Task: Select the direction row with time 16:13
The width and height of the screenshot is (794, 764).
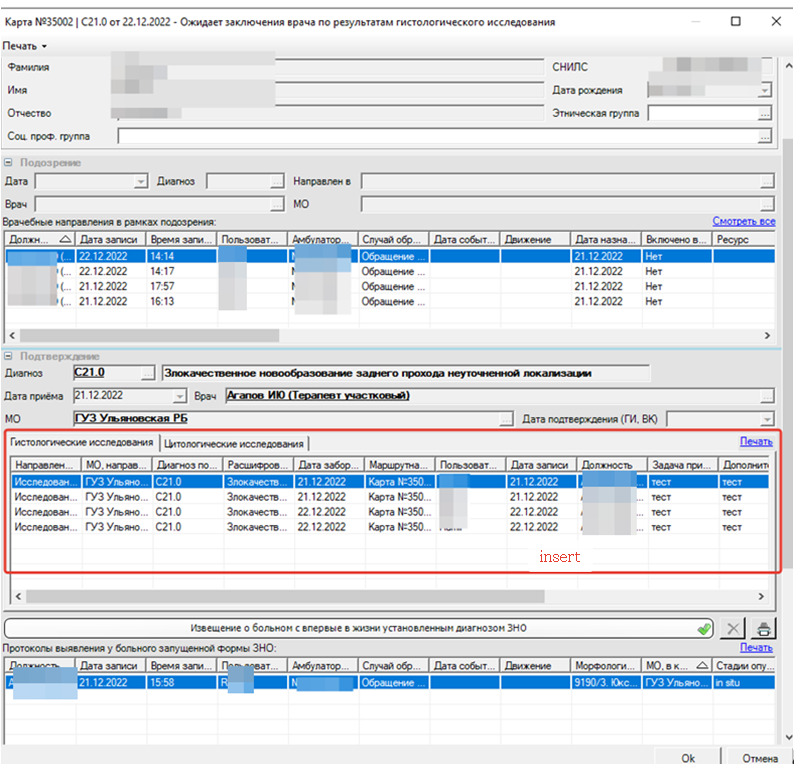Action: click(390, 302)
